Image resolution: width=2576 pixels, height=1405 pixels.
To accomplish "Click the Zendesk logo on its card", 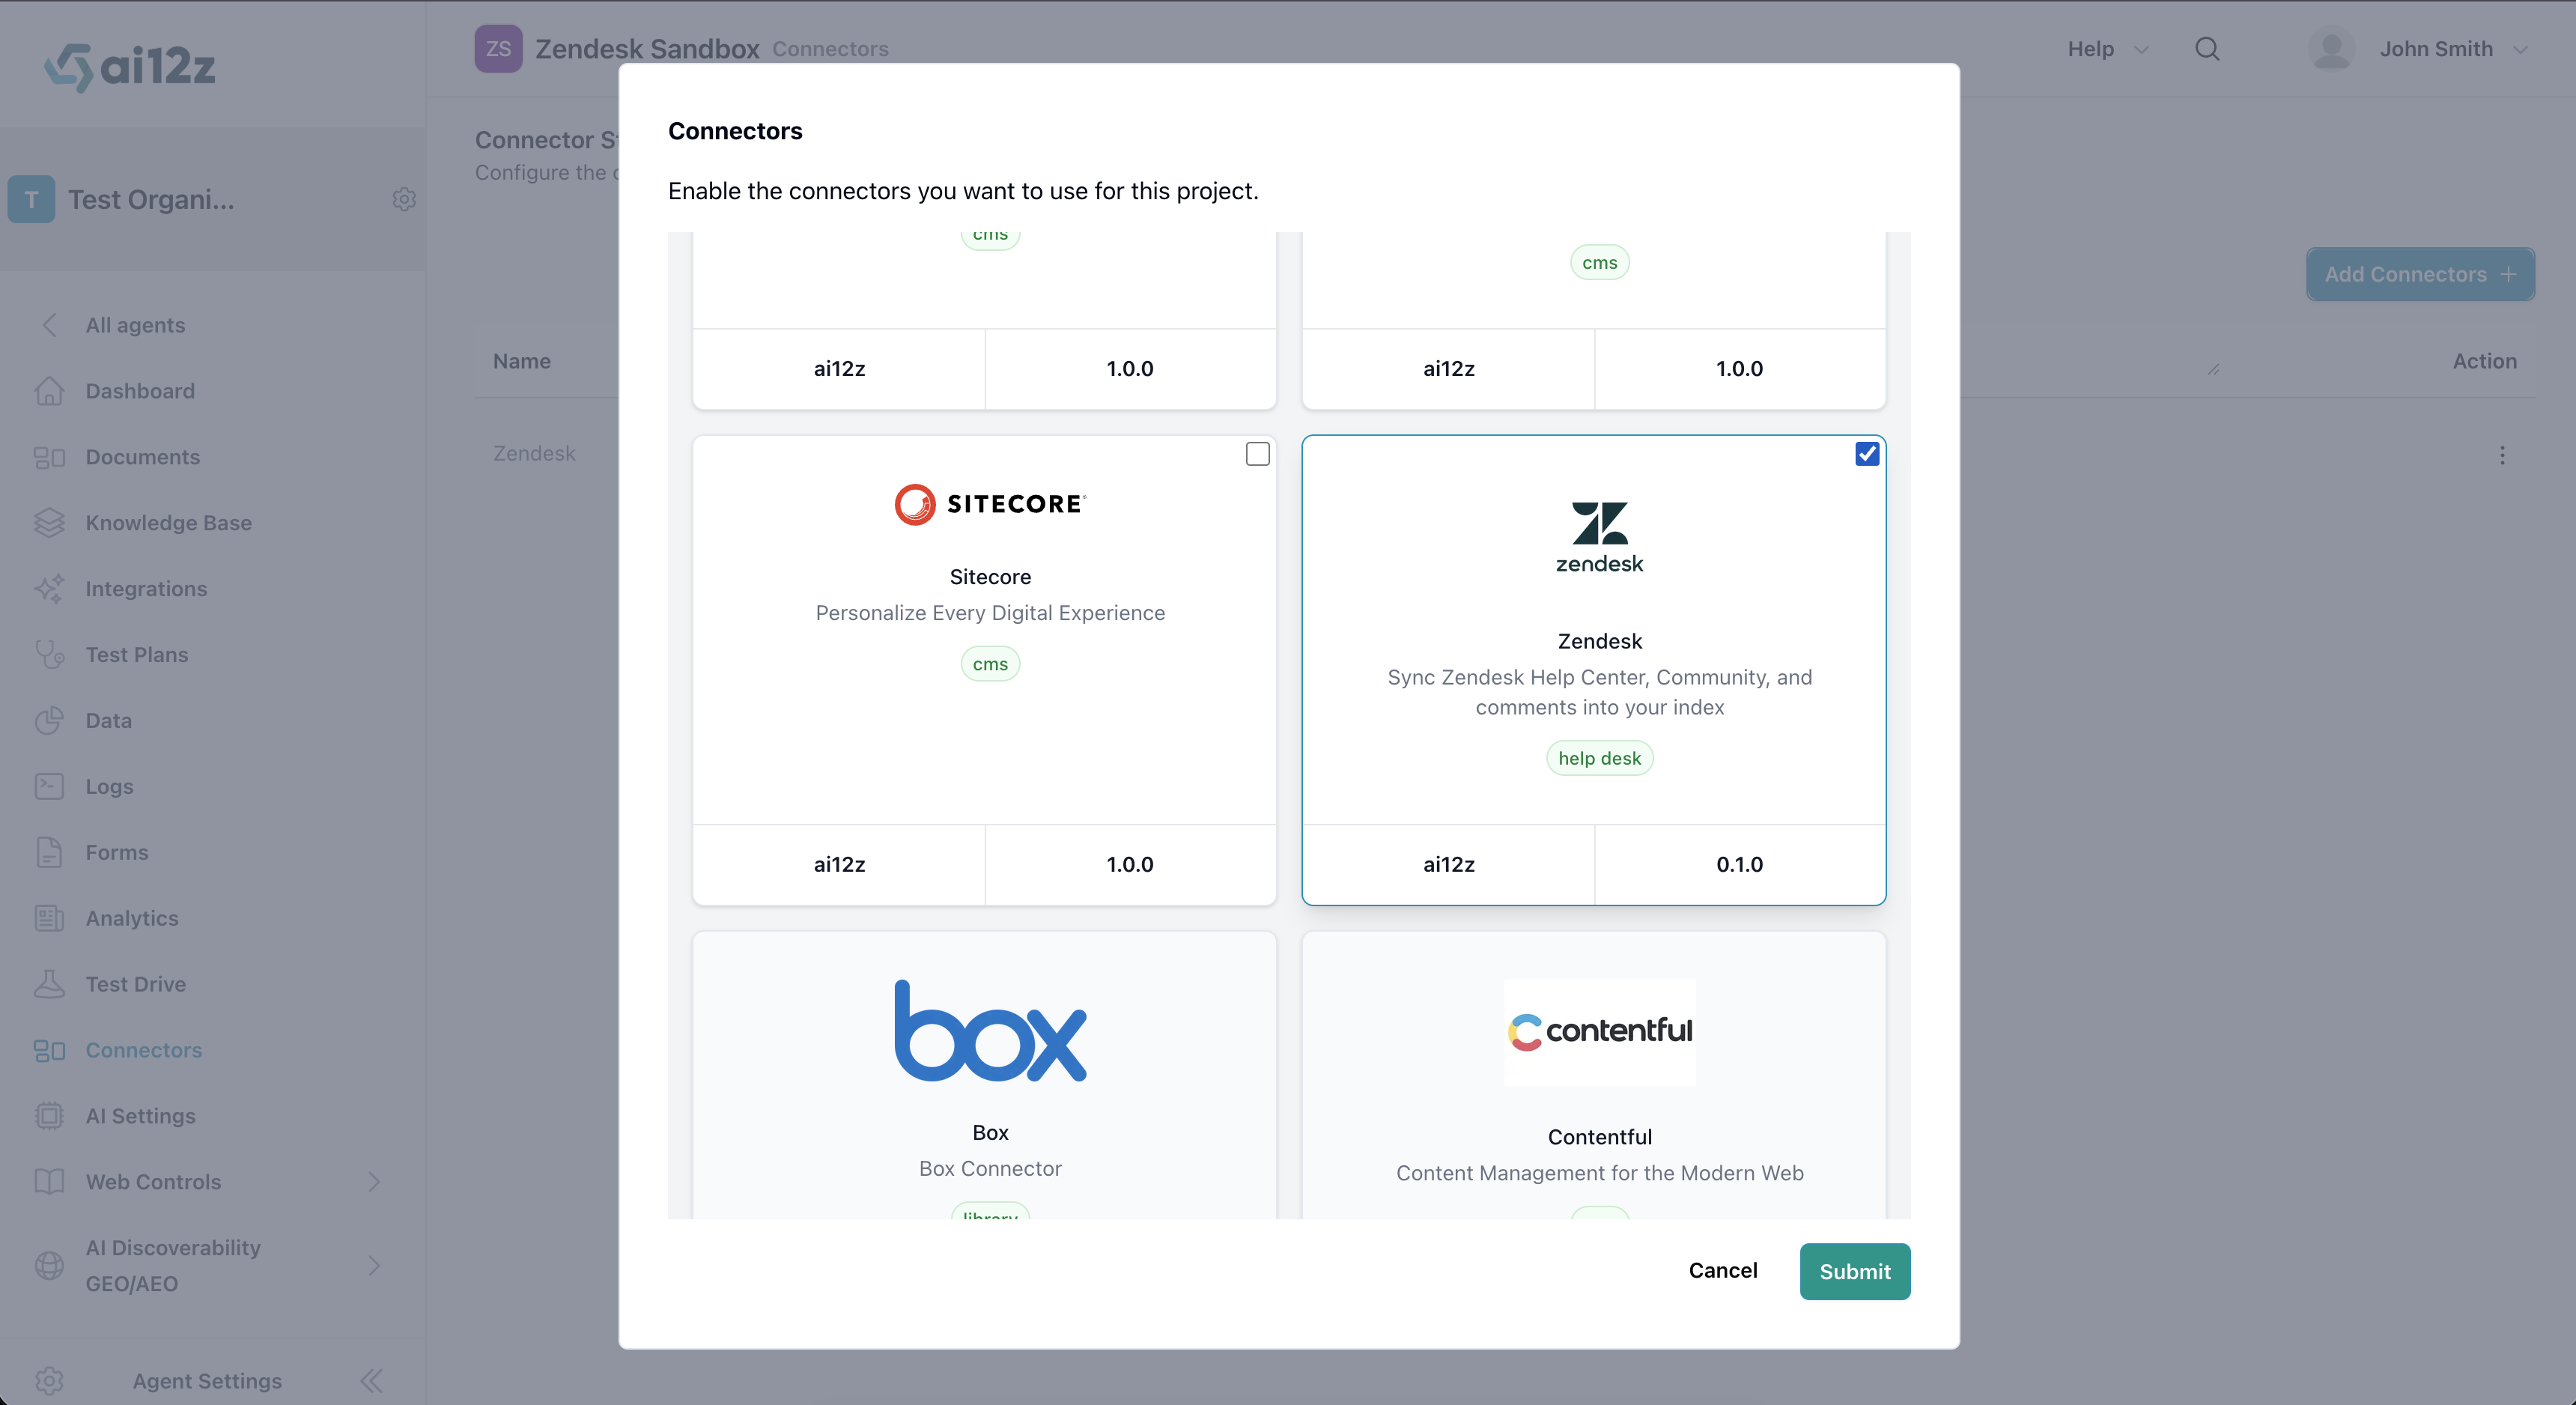I will pos(1599,538).
